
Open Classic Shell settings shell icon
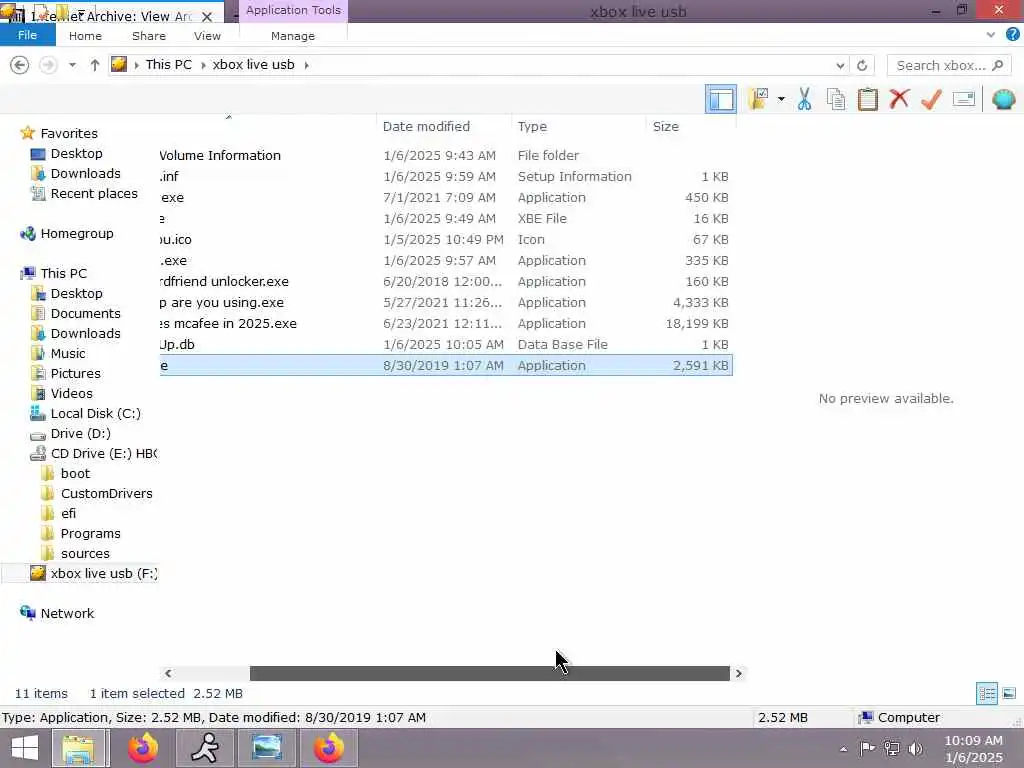point(1003,99)
